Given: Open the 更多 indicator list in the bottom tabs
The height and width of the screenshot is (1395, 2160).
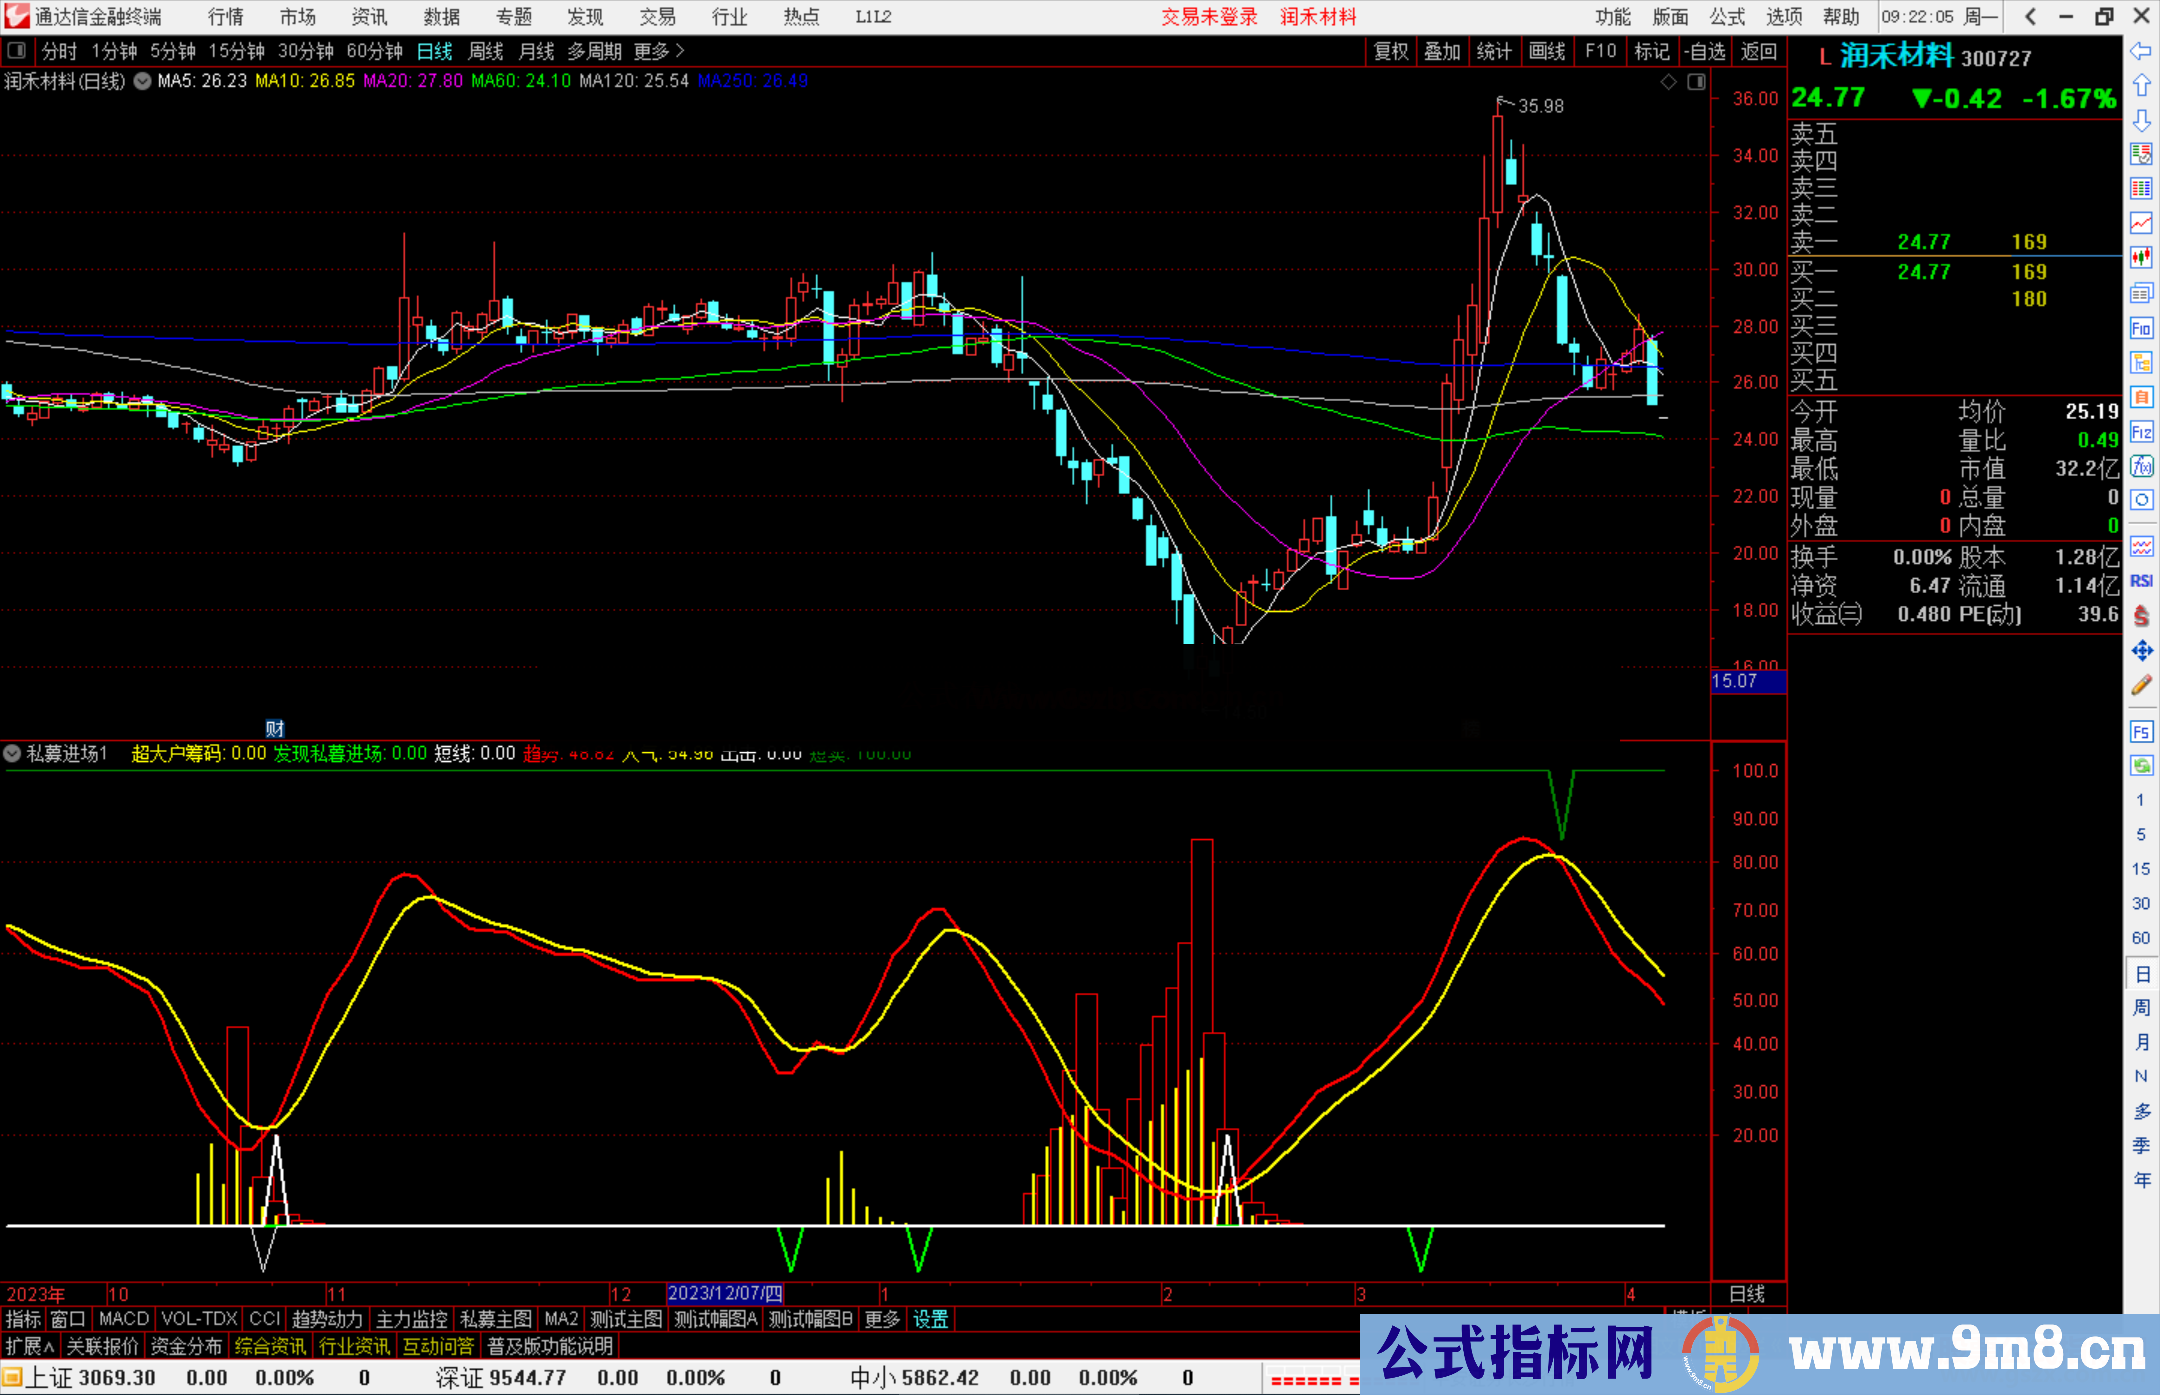Looking at the screenshot, I should pyautogui.click(x=882, y=1319).
